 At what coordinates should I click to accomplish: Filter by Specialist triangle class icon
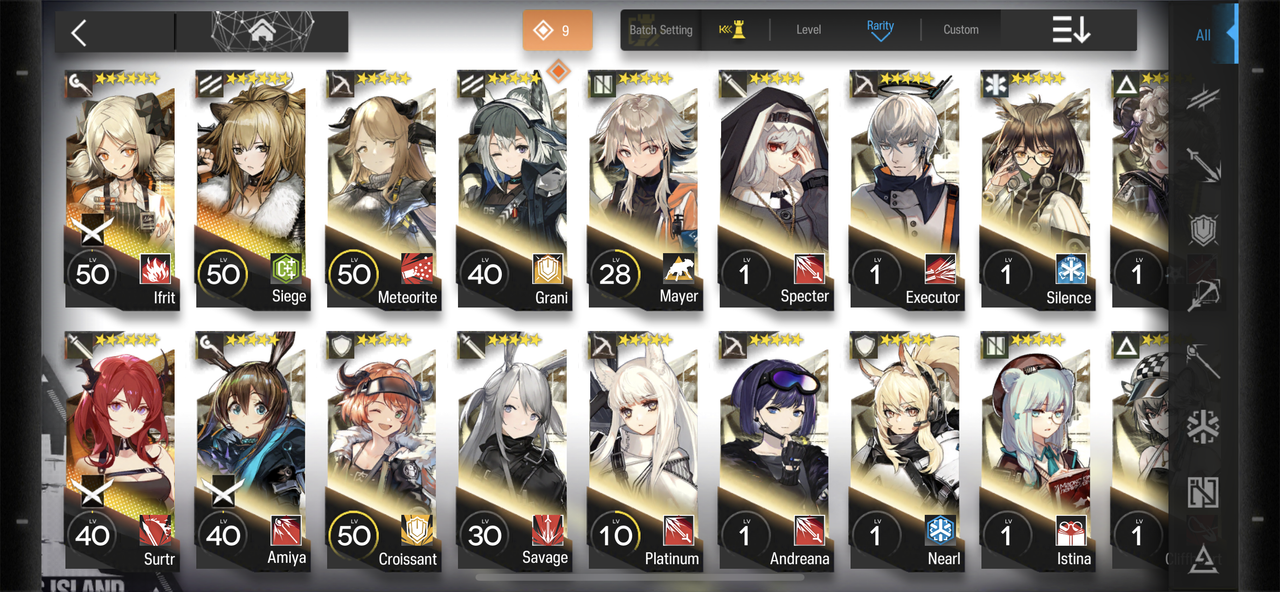pyautogui.click(x=1203, y=558)
